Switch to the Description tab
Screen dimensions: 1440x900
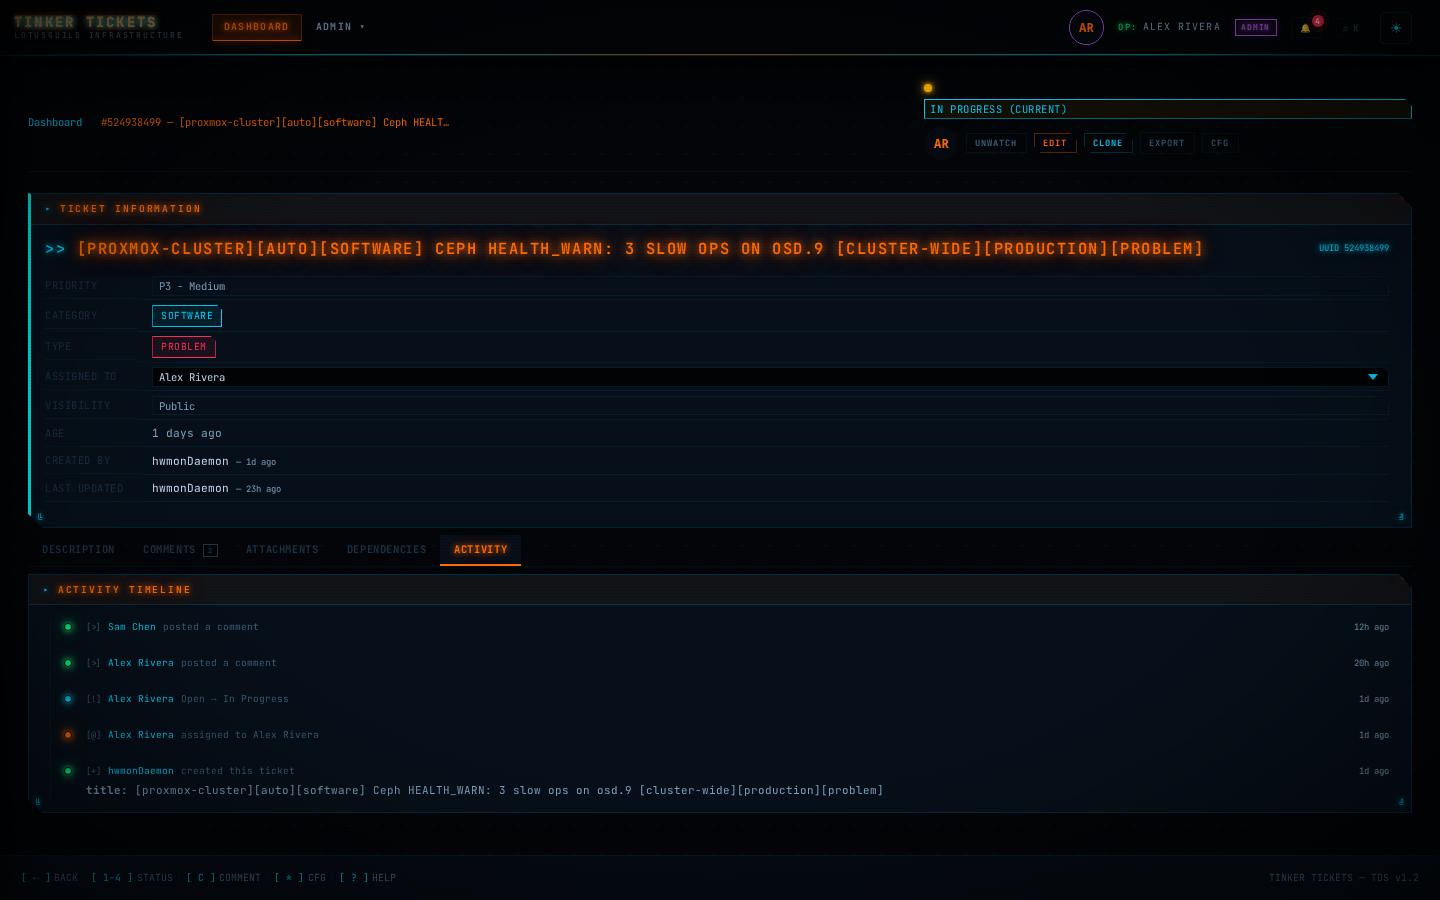pos(78,550)
